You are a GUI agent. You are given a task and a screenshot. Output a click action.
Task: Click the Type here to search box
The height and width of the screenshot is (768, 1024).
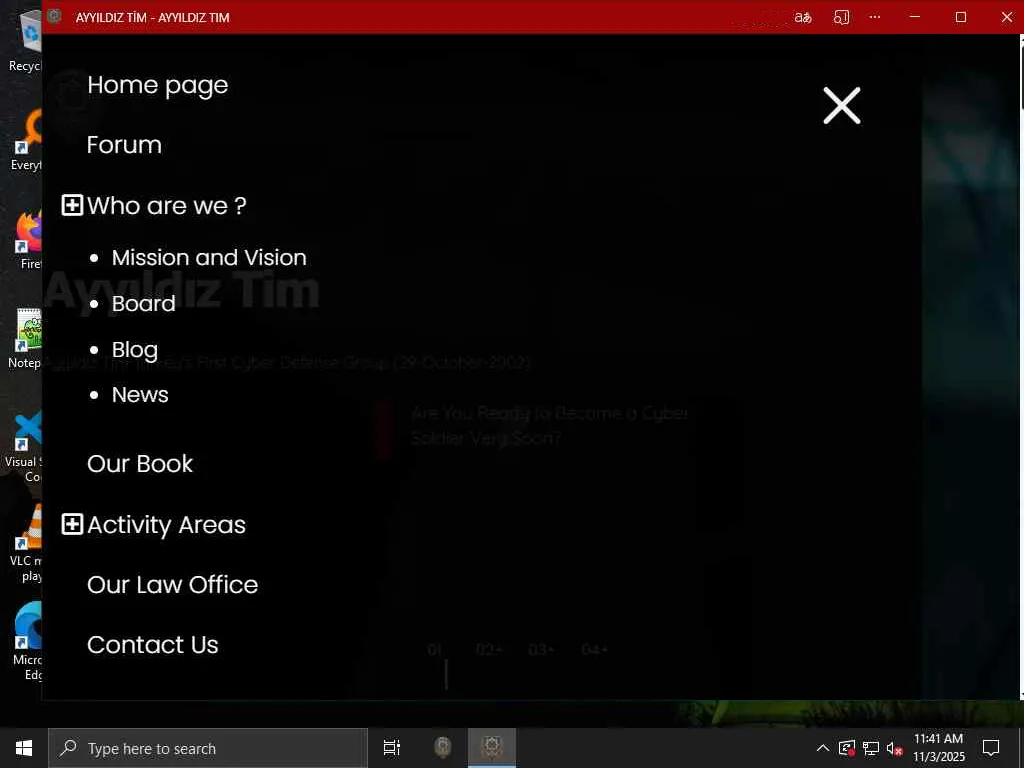tap(208, 748)
